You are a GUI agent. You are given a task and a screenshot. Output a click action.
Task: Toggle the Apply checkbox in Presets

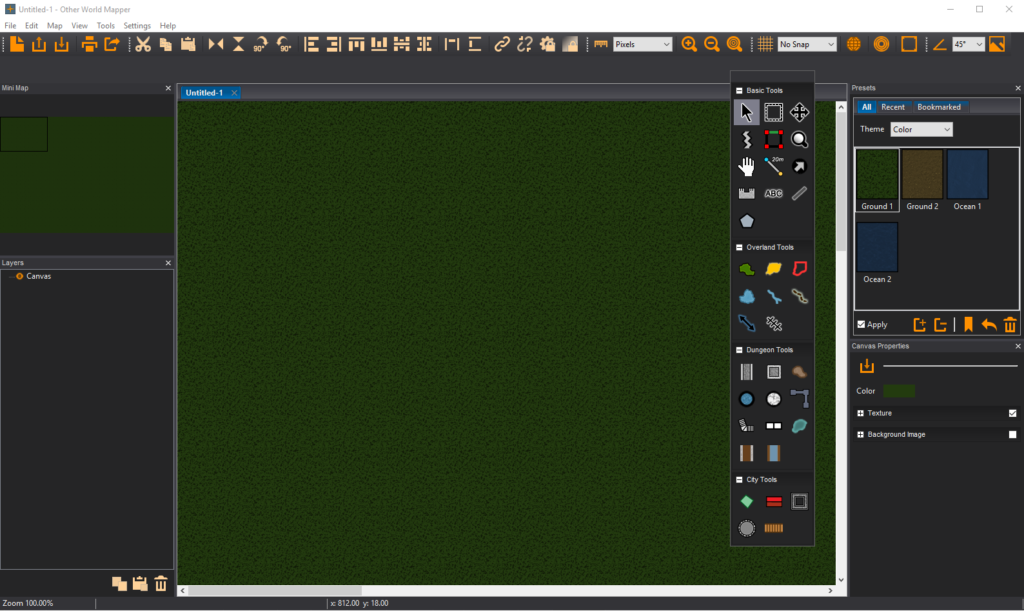point(862,325)
